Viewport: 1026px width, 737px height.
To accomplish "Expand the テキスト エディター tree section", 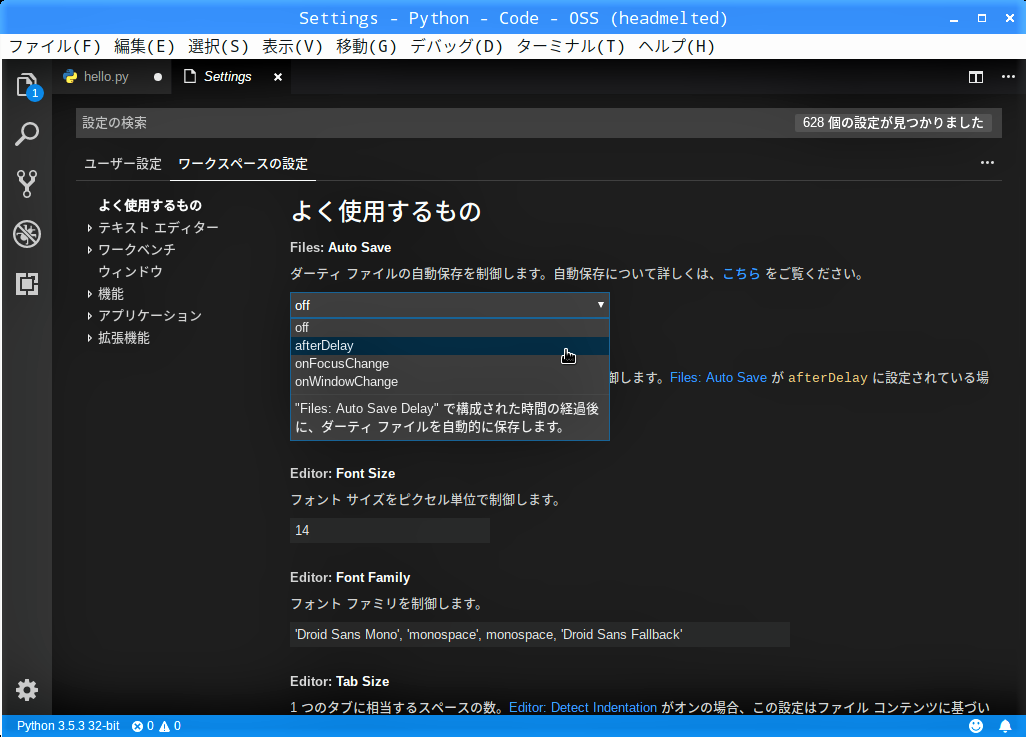I will pyautogui.click(x=90, y=228).
